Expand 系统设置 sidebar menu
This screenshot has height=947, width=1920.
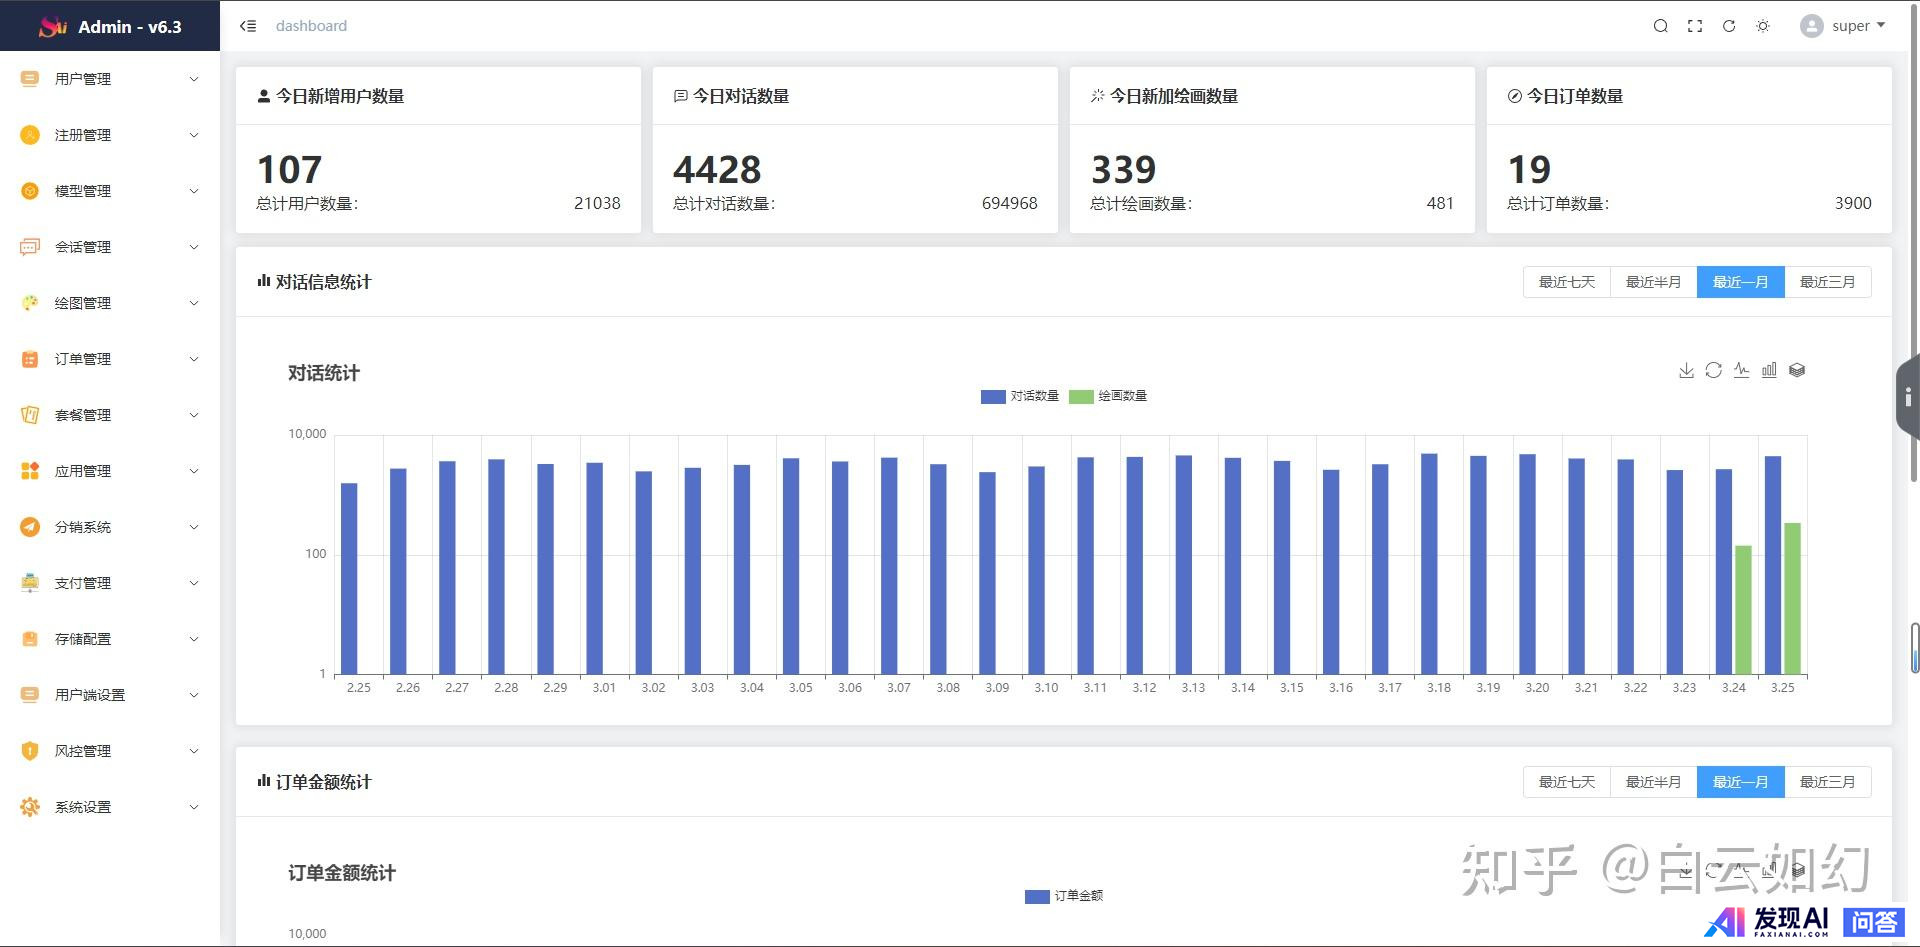pos(110,807)
